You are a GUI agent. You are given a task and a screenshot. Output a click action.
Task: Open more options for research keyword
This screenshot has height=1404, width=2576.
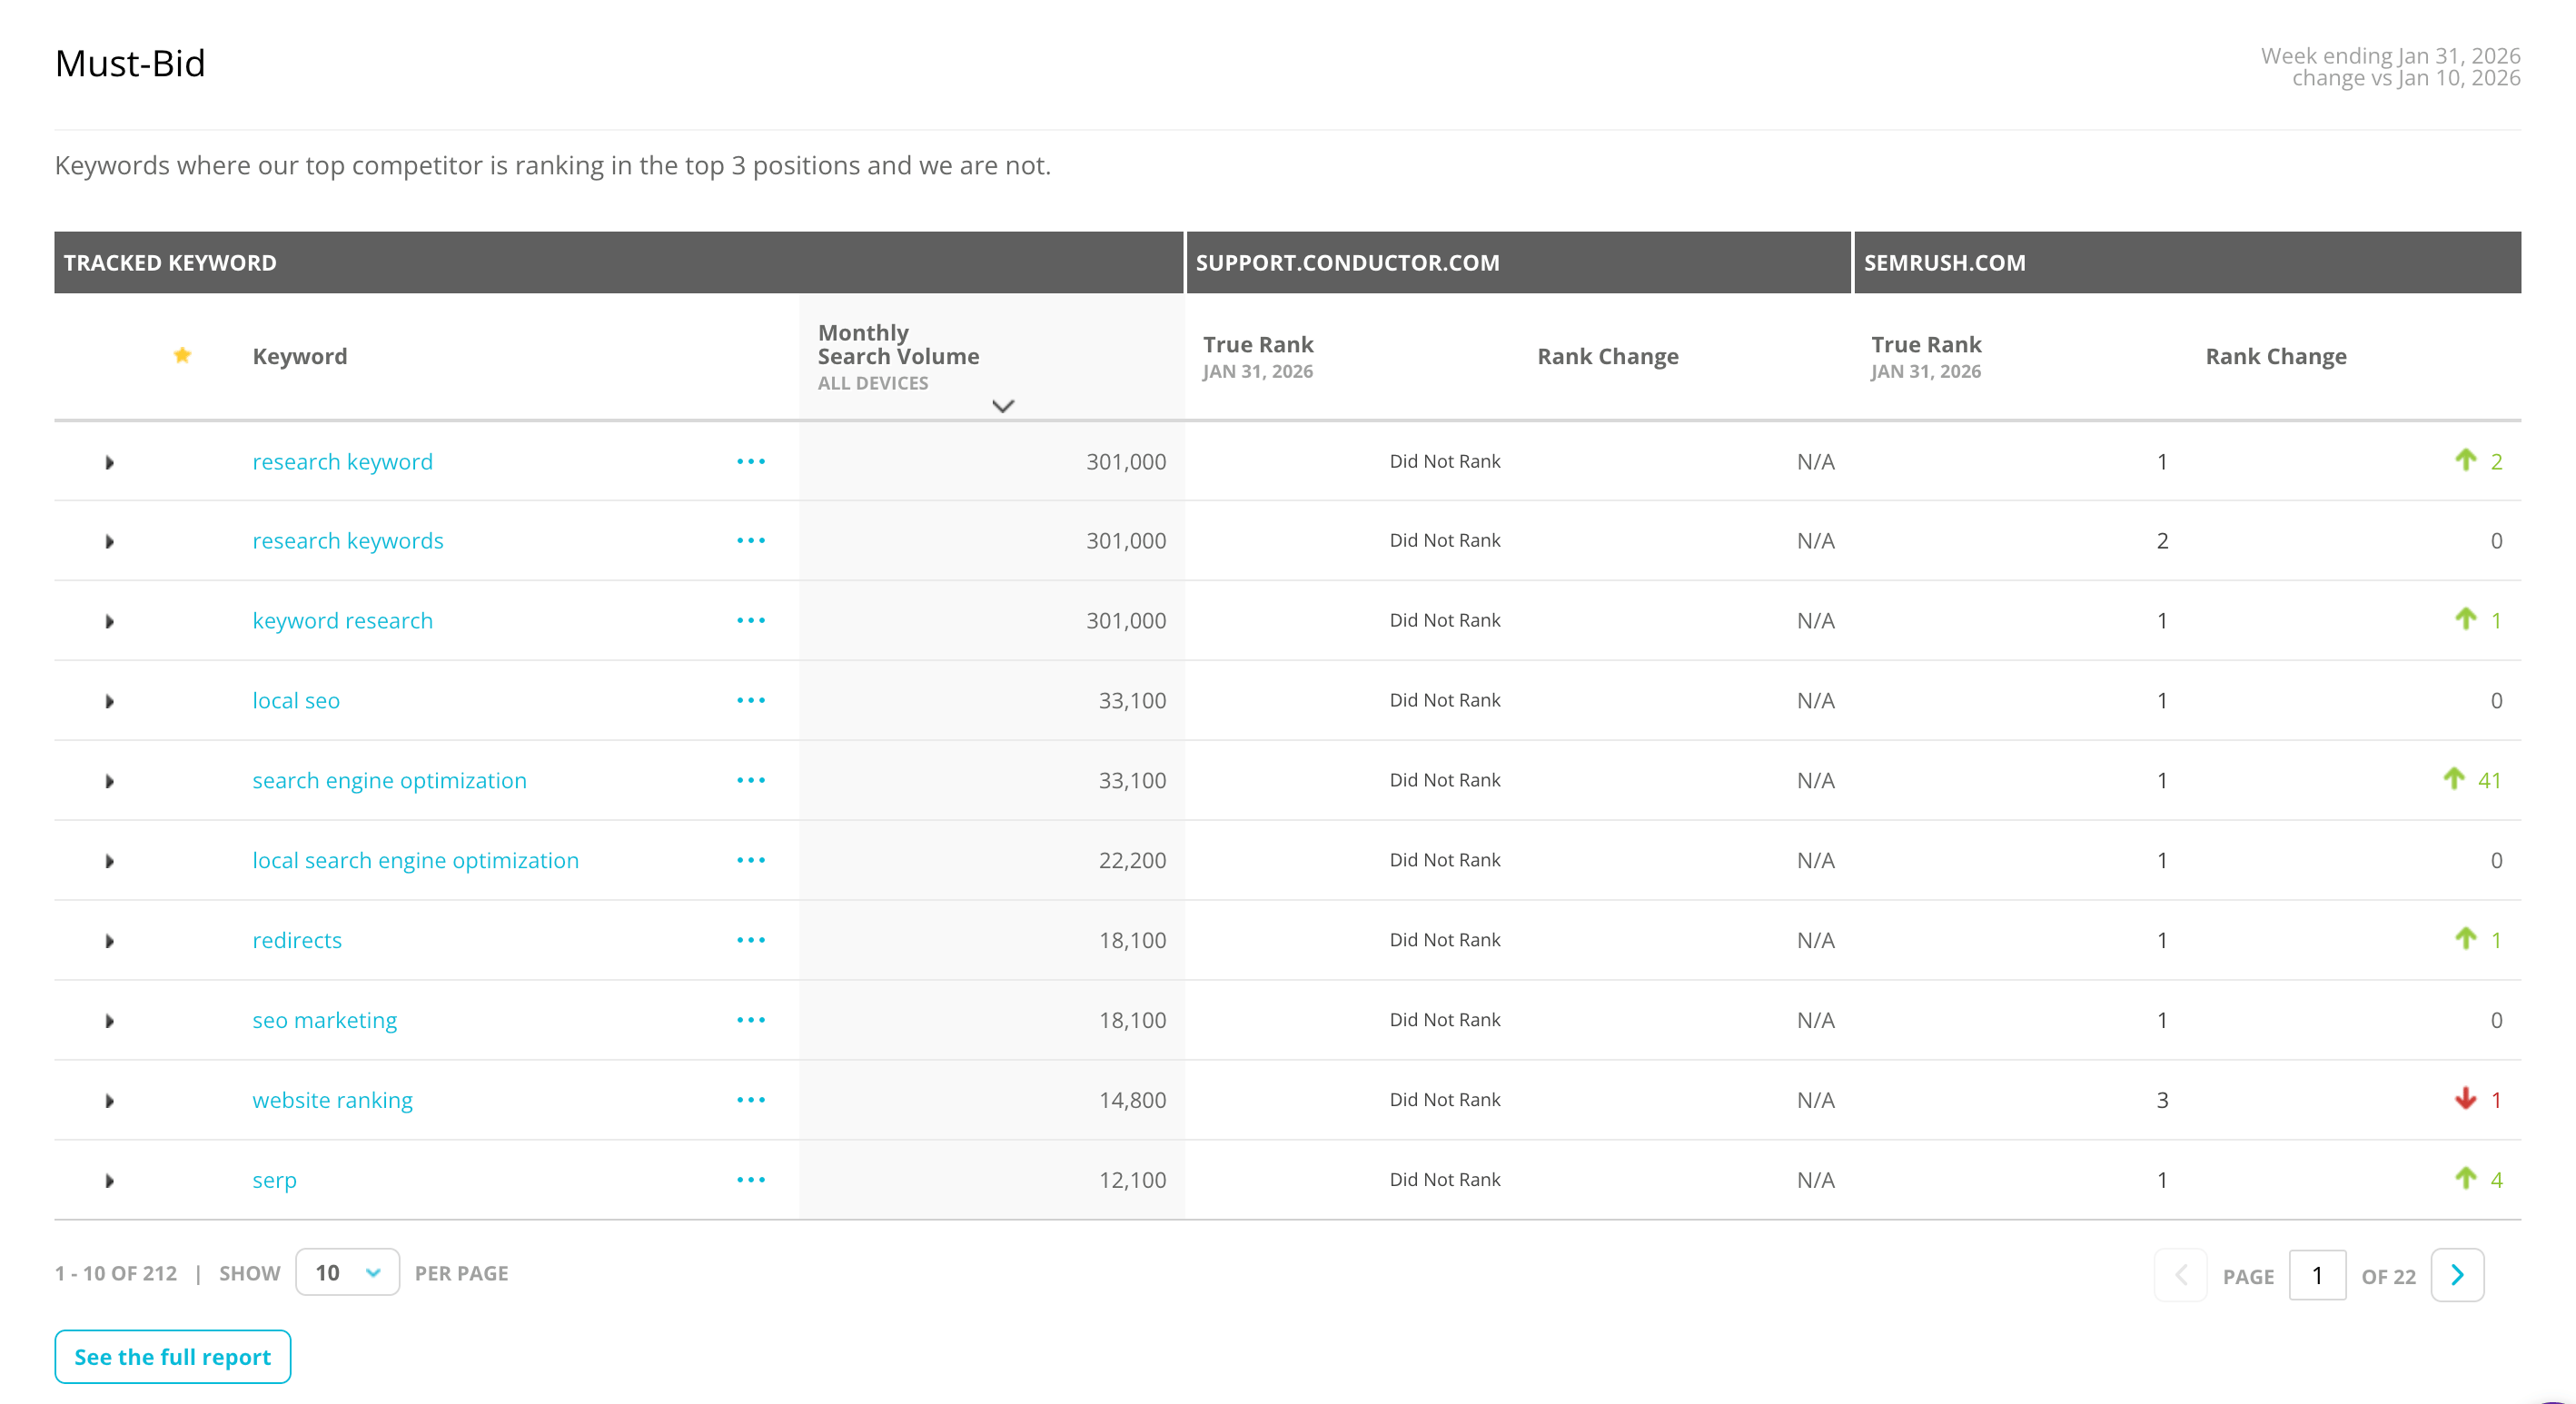coord(751,461)
